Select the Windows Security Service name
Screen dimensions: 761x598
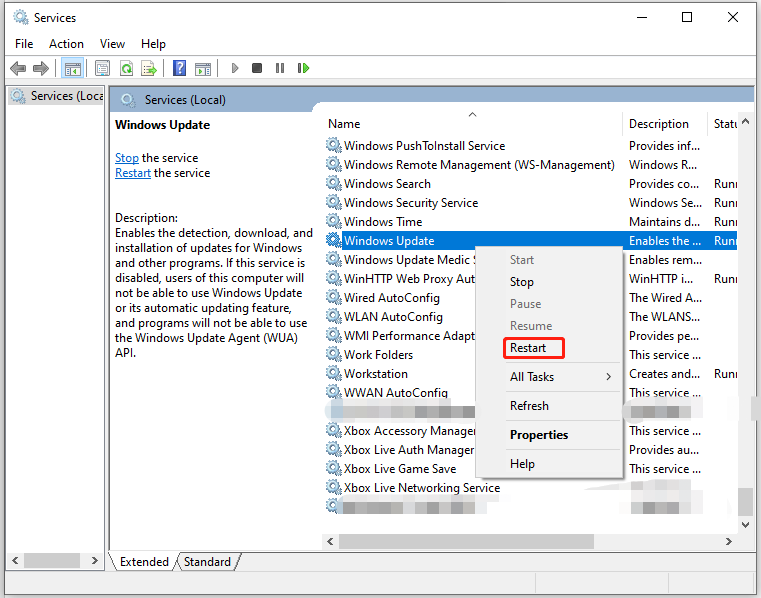[x=411, y=203]
